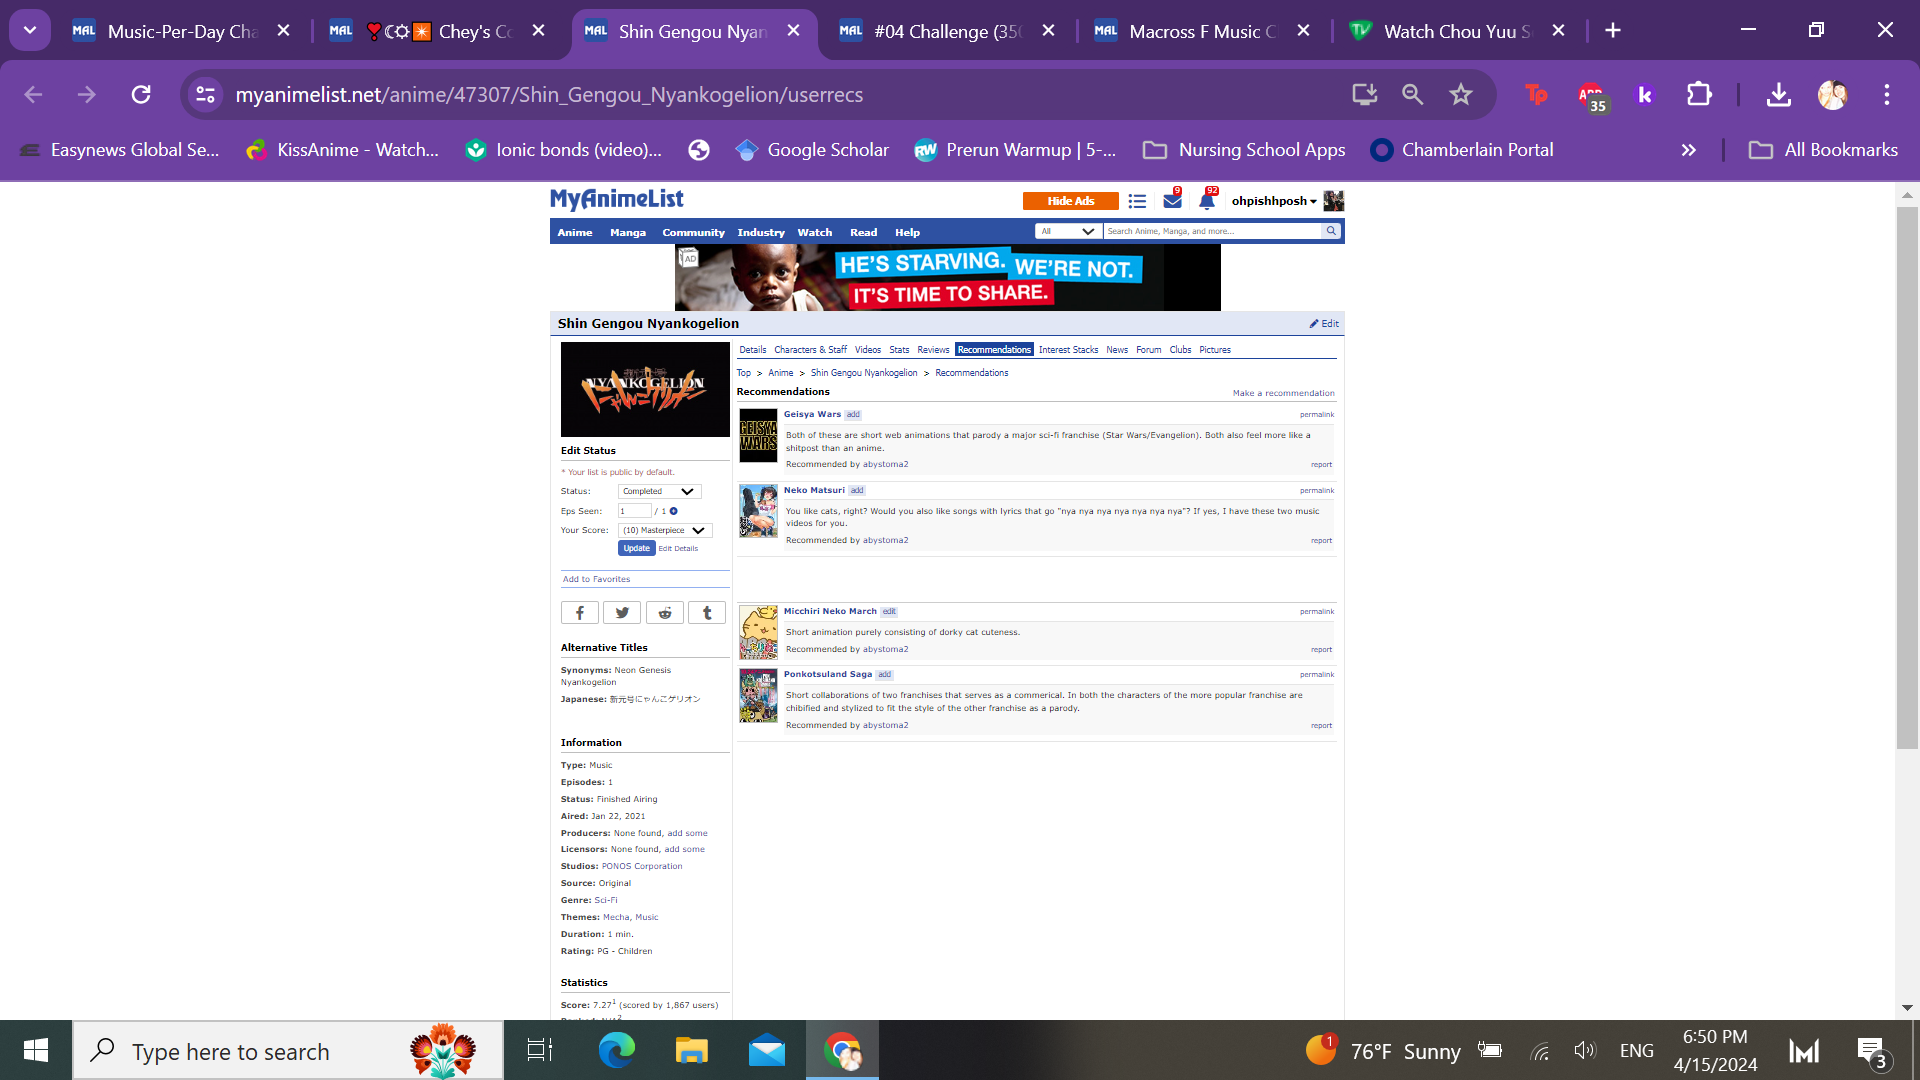Increment episodes seen with plus icon

(674, 511)
